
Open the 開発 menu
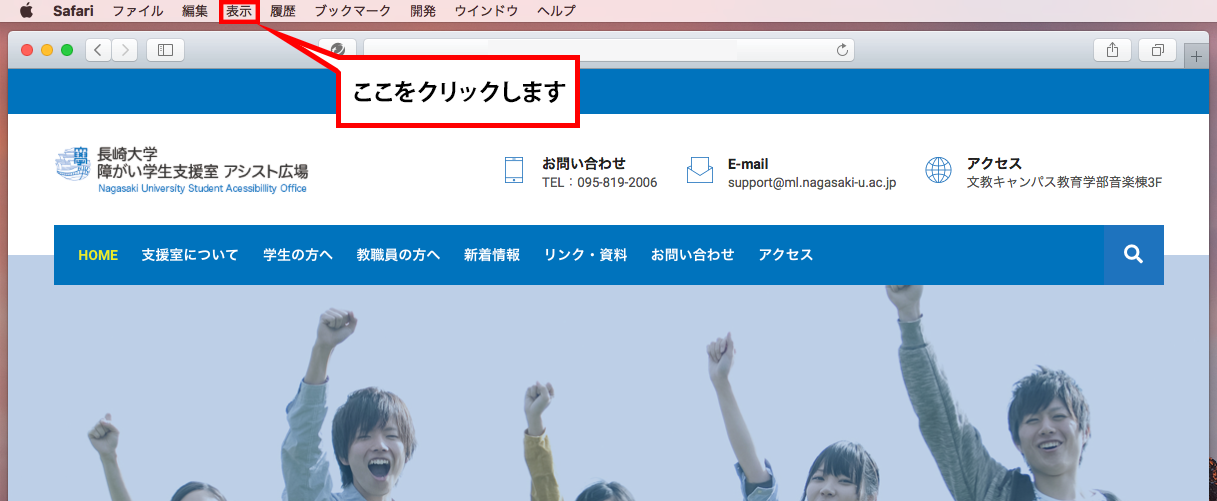(x=423, y=11)
